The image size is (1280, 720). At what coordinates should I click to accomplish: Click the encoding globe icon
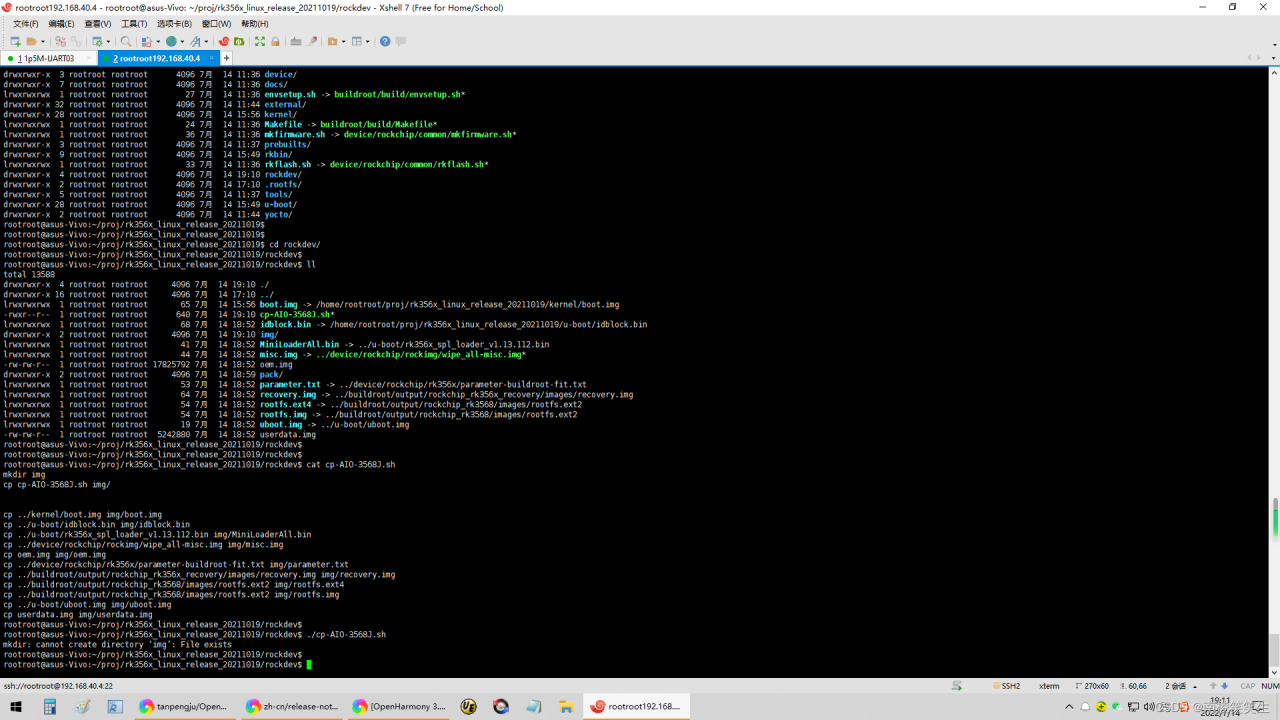pyautogui.click(x=171, y=41)
